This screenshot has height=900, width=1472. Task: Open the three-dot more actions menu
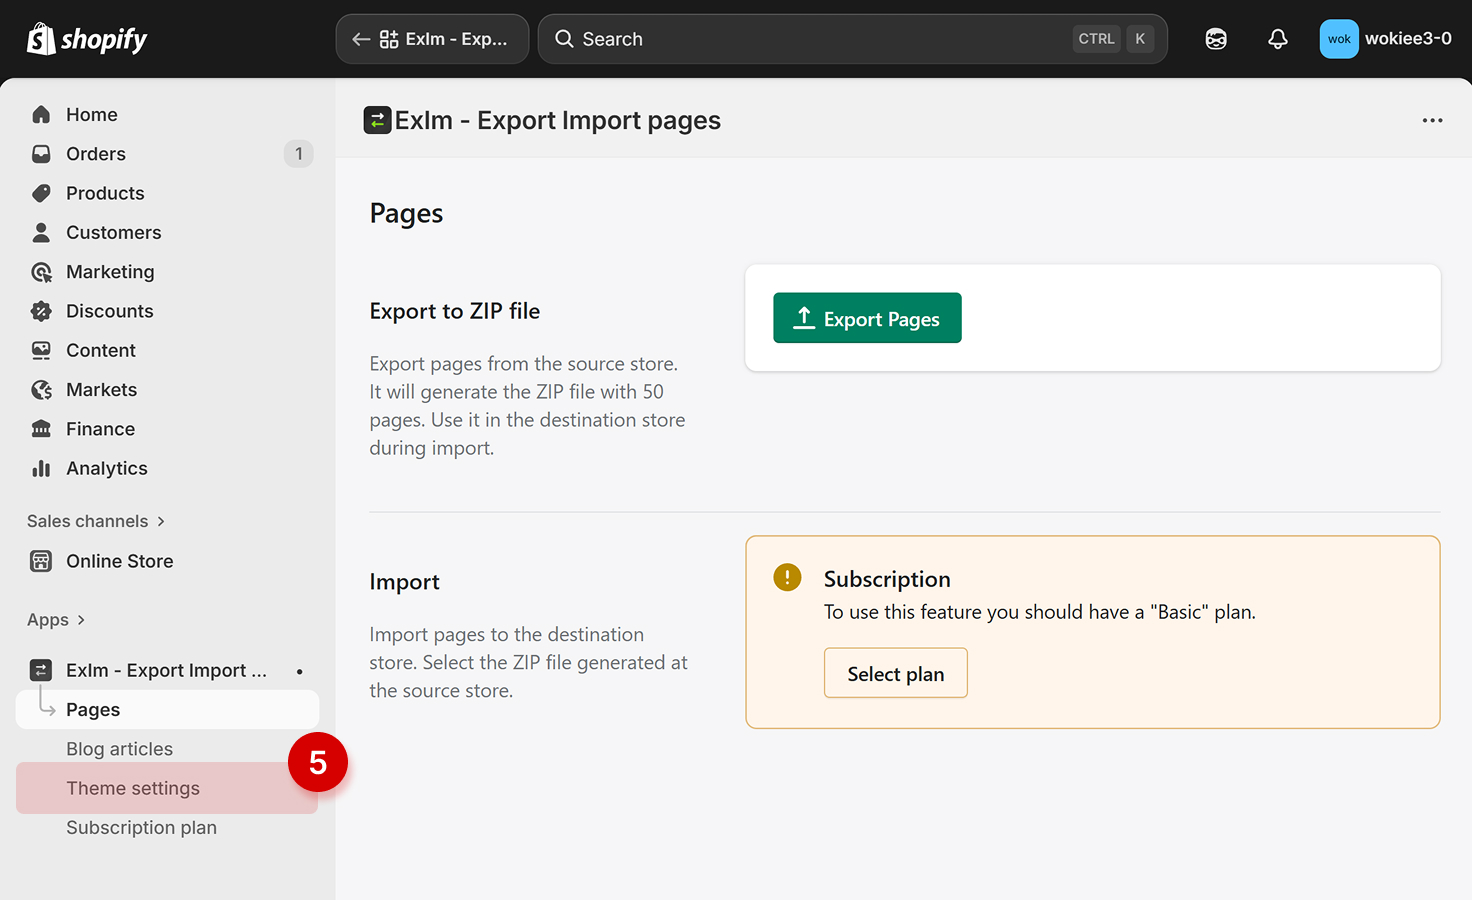click(x=1432, y=120)
